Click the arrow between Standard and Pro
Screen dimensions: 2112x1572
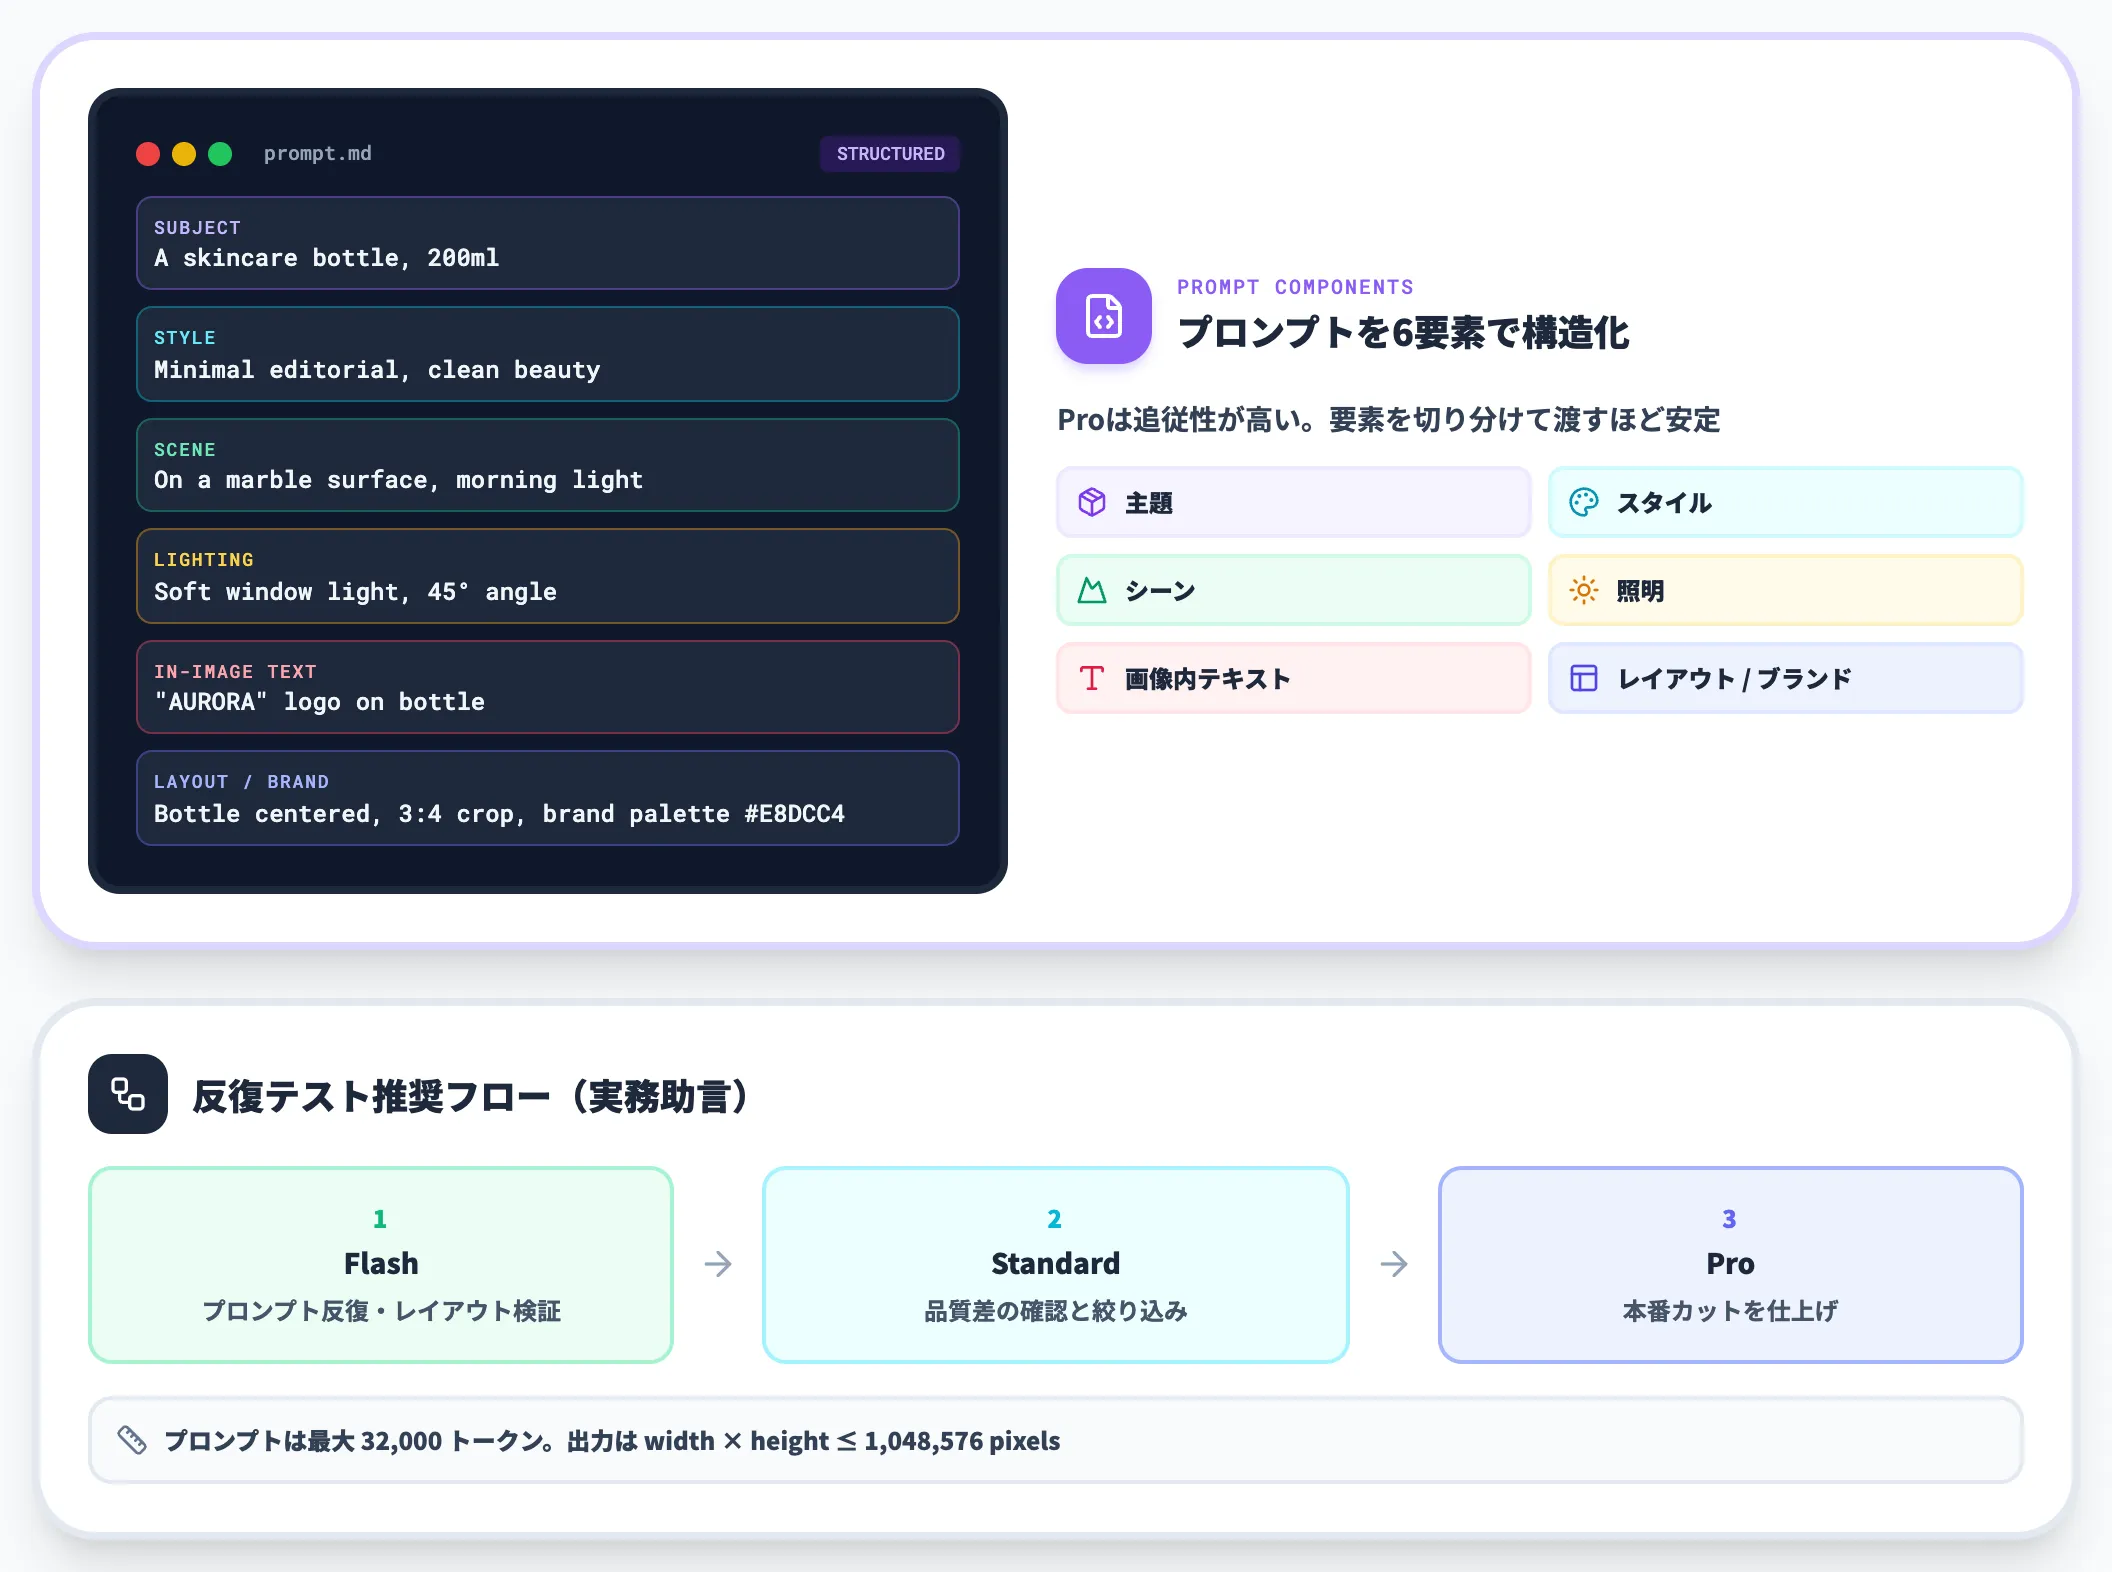click(x=1394, y=1264)
